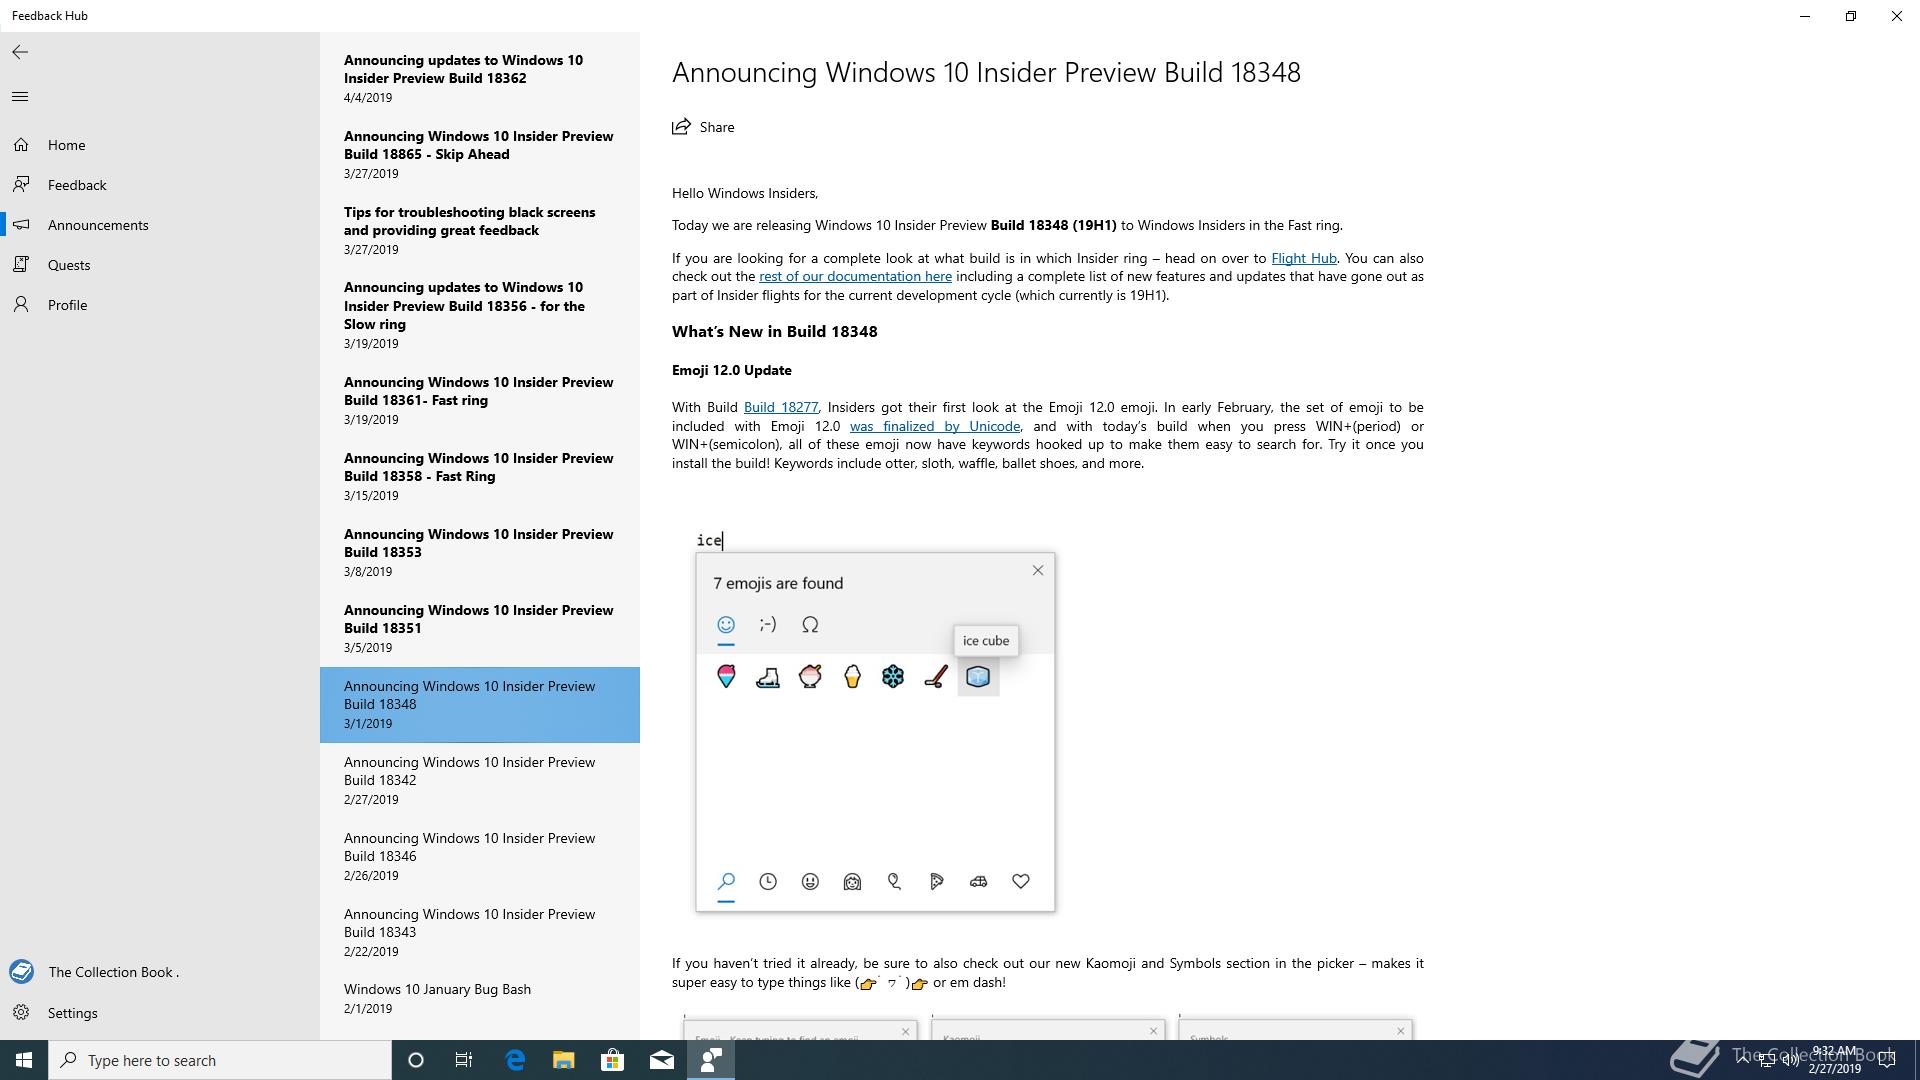Open the Flight Hub link
The height and width of the screenshot is (1080, 1920).
coord(1303,258)
